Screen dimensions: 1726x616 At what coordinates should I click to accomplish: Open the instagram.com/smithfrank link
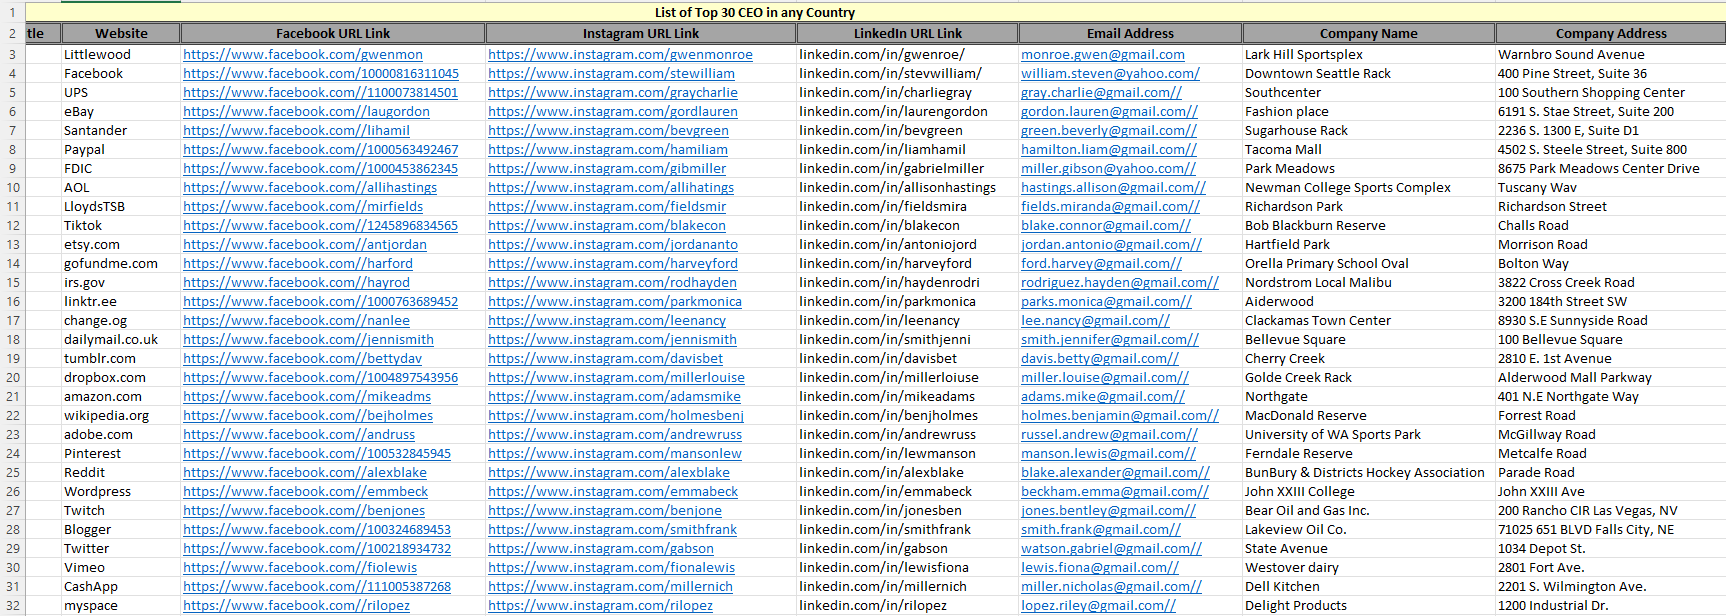point(612,530)
